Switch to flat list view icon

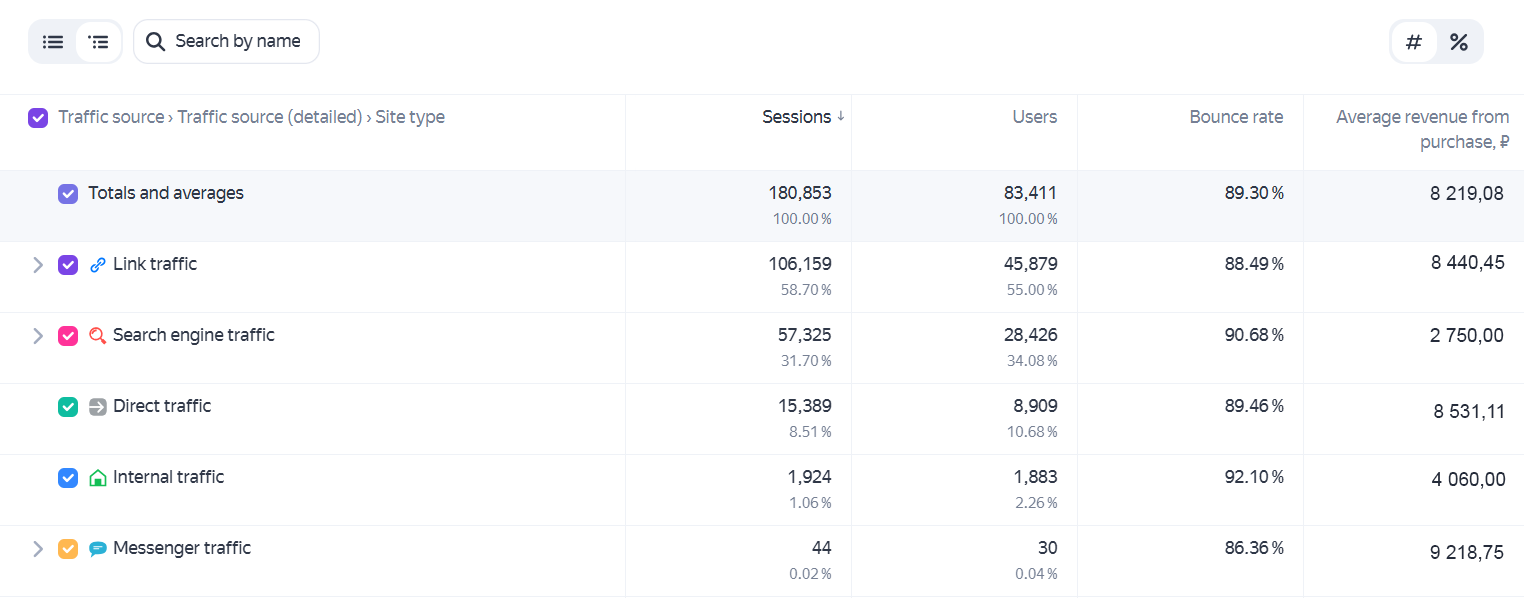point(53,42)
